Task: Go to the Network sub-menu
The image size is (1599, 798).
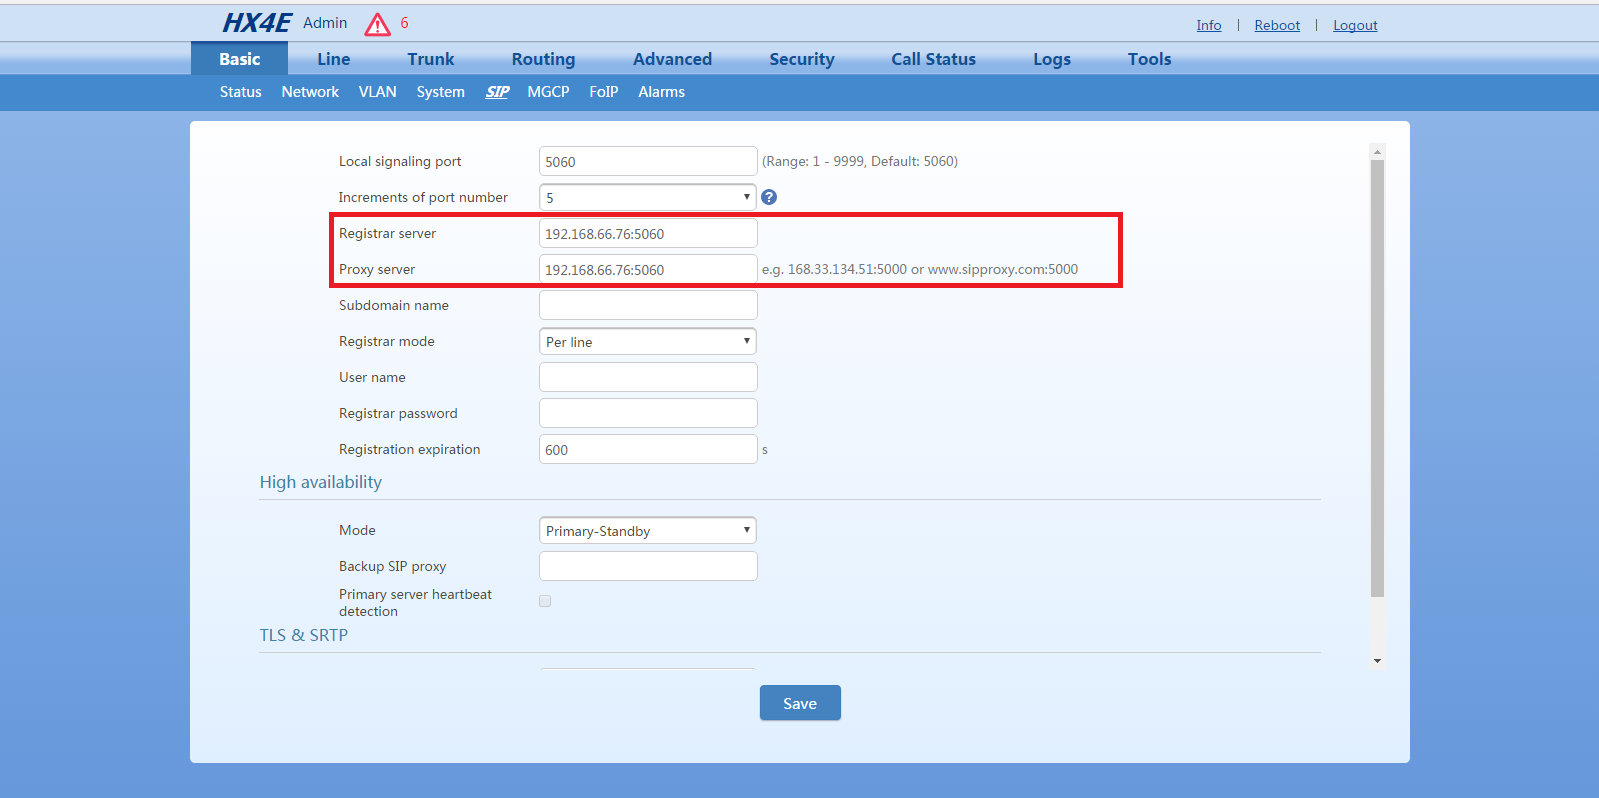Action: coord(310,92)
